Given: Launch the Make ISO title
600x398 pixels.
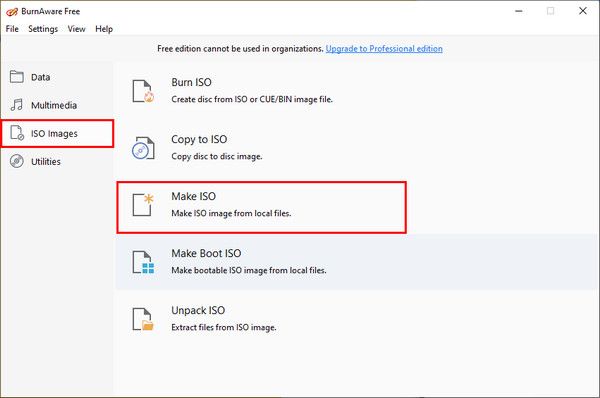Looking at the screenshot, I should click(x=193, y=196).
